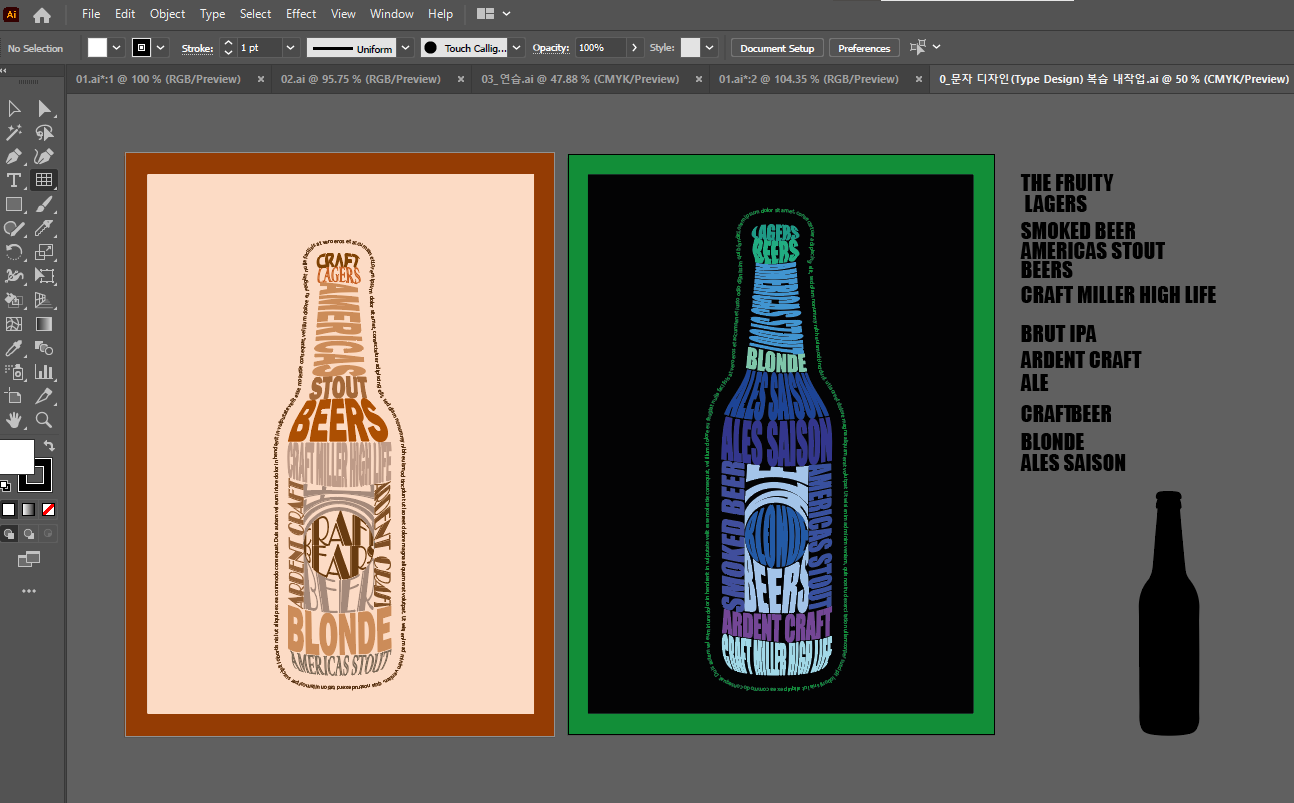Select the Eyedropper tool
Image resolution: width=1294 pixels, height=803 pixels.
point(14,348)
